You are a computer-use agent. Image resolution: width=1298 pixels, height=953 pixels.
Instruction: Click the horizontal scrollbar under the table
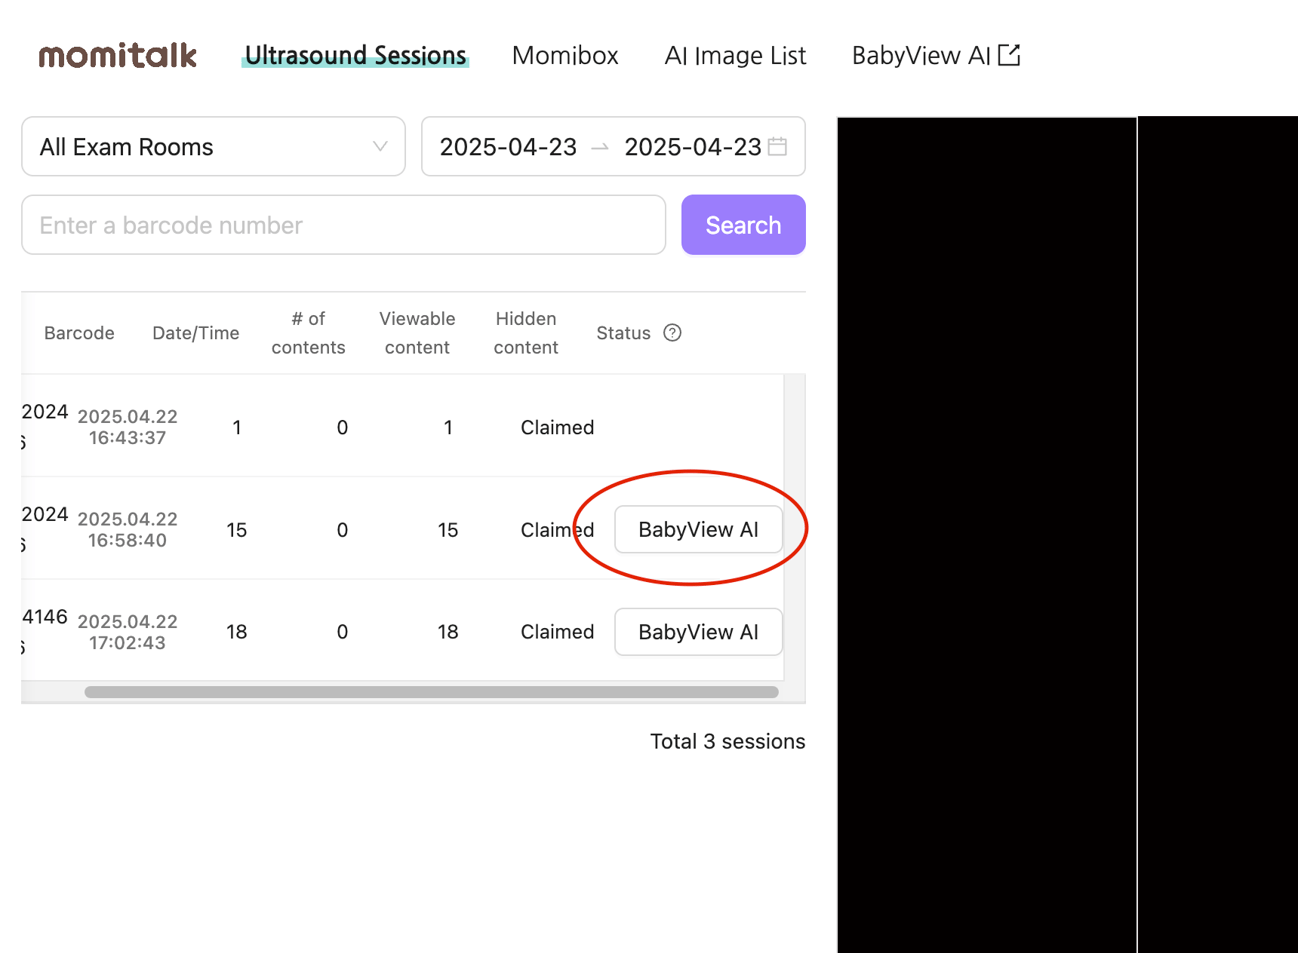pos(430,691)
